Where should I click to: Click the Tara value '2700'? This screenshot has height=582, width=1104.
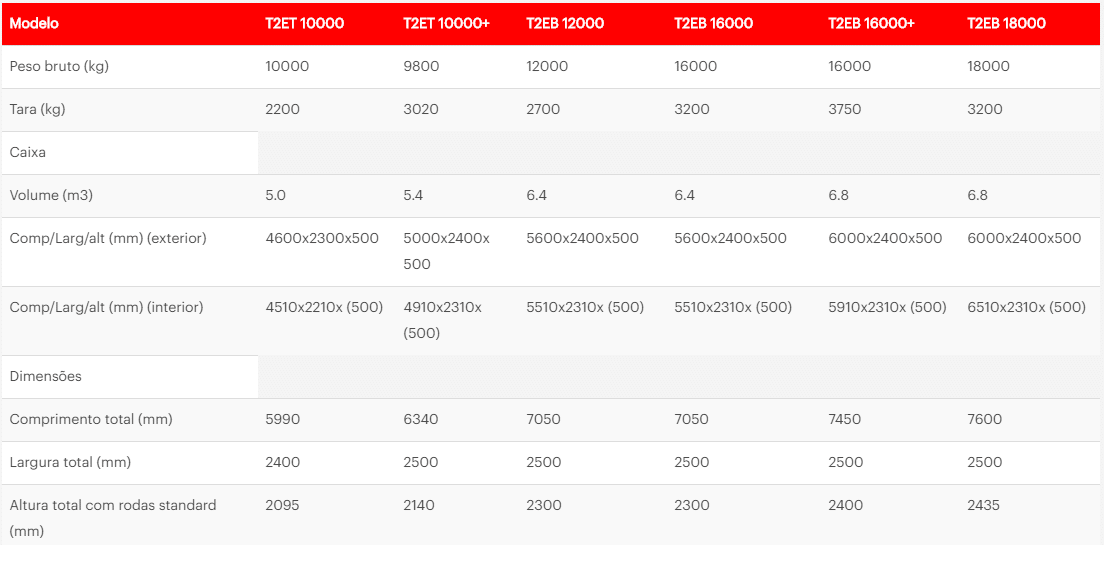(x=543, y=109)
